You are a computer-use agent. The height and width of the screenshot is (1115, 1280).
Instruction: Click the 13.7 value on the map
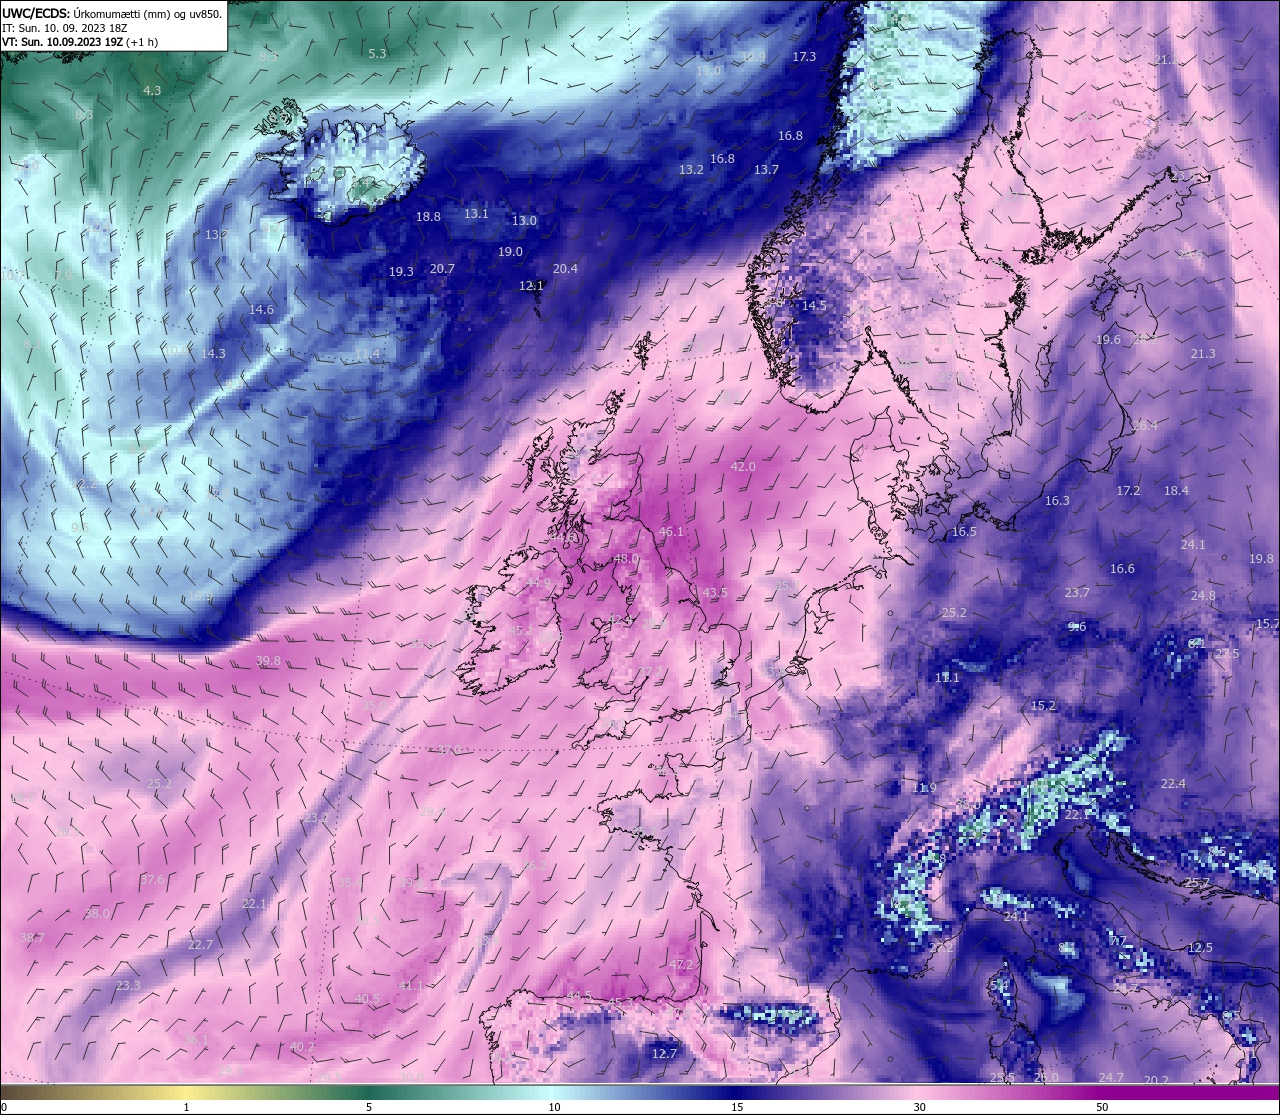point(766,170)
